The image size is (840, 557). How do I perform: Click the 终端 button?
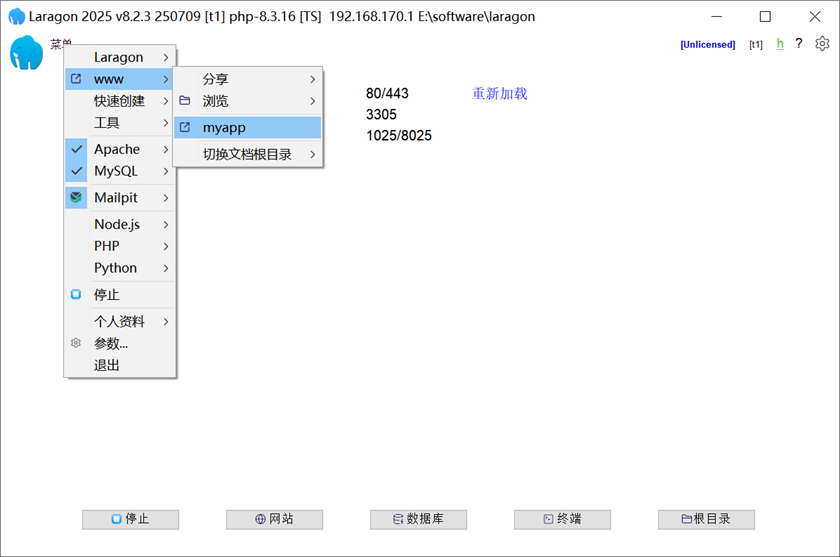(562, 519)
